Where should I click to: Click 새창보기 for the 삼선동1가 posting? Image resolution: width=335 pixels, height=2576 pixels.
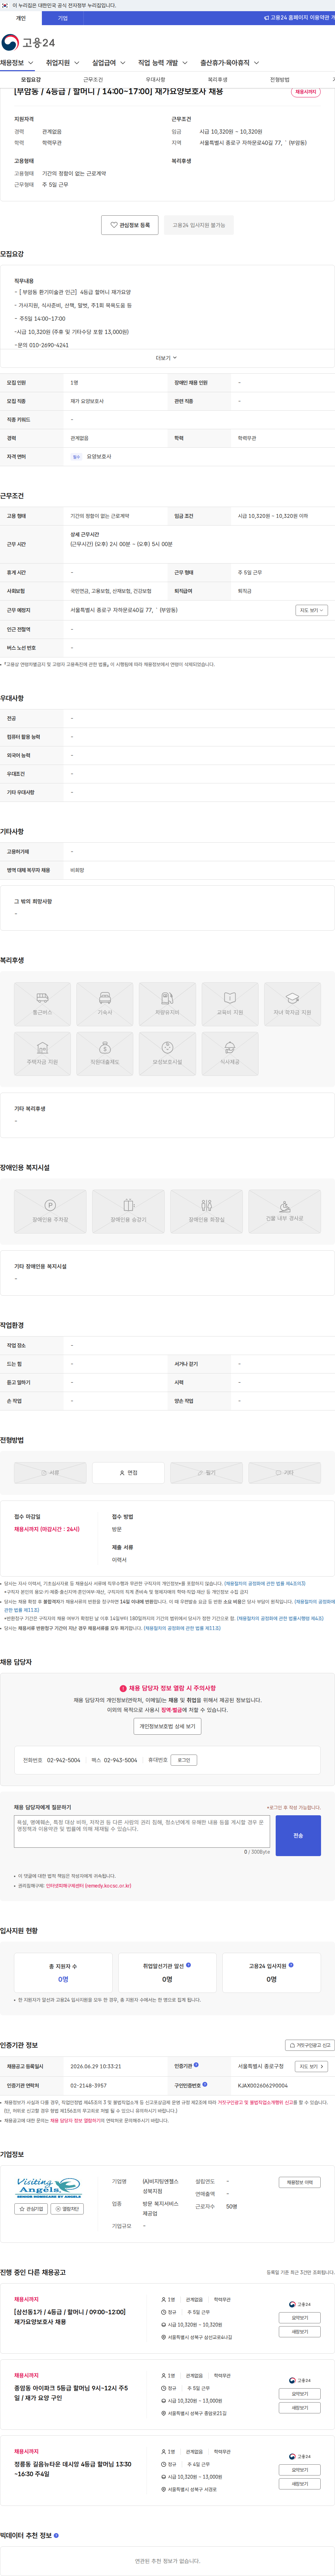[x=299, y=2332]
